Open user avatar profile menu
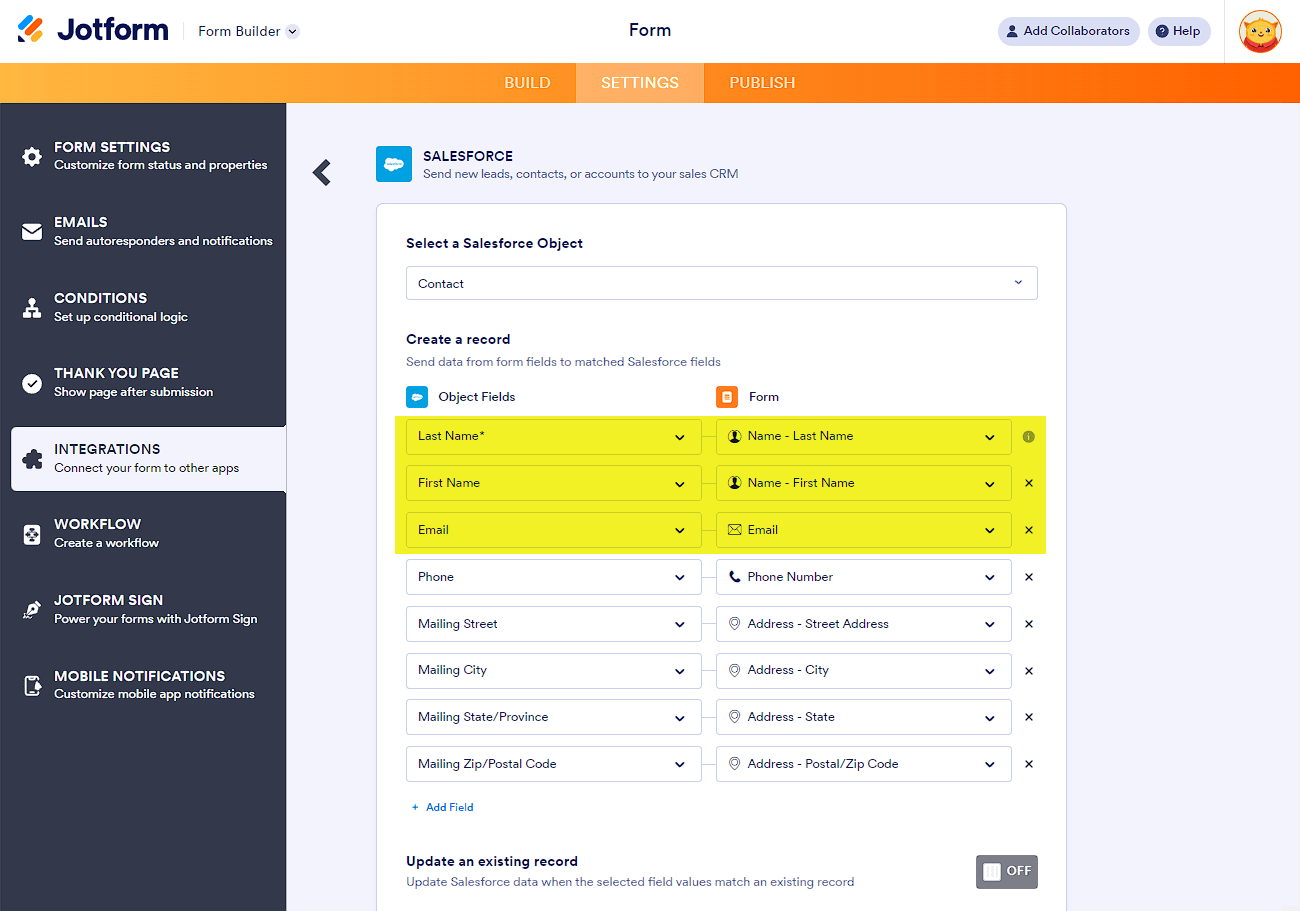The image size is (1300, 911). click(1260, 31)
